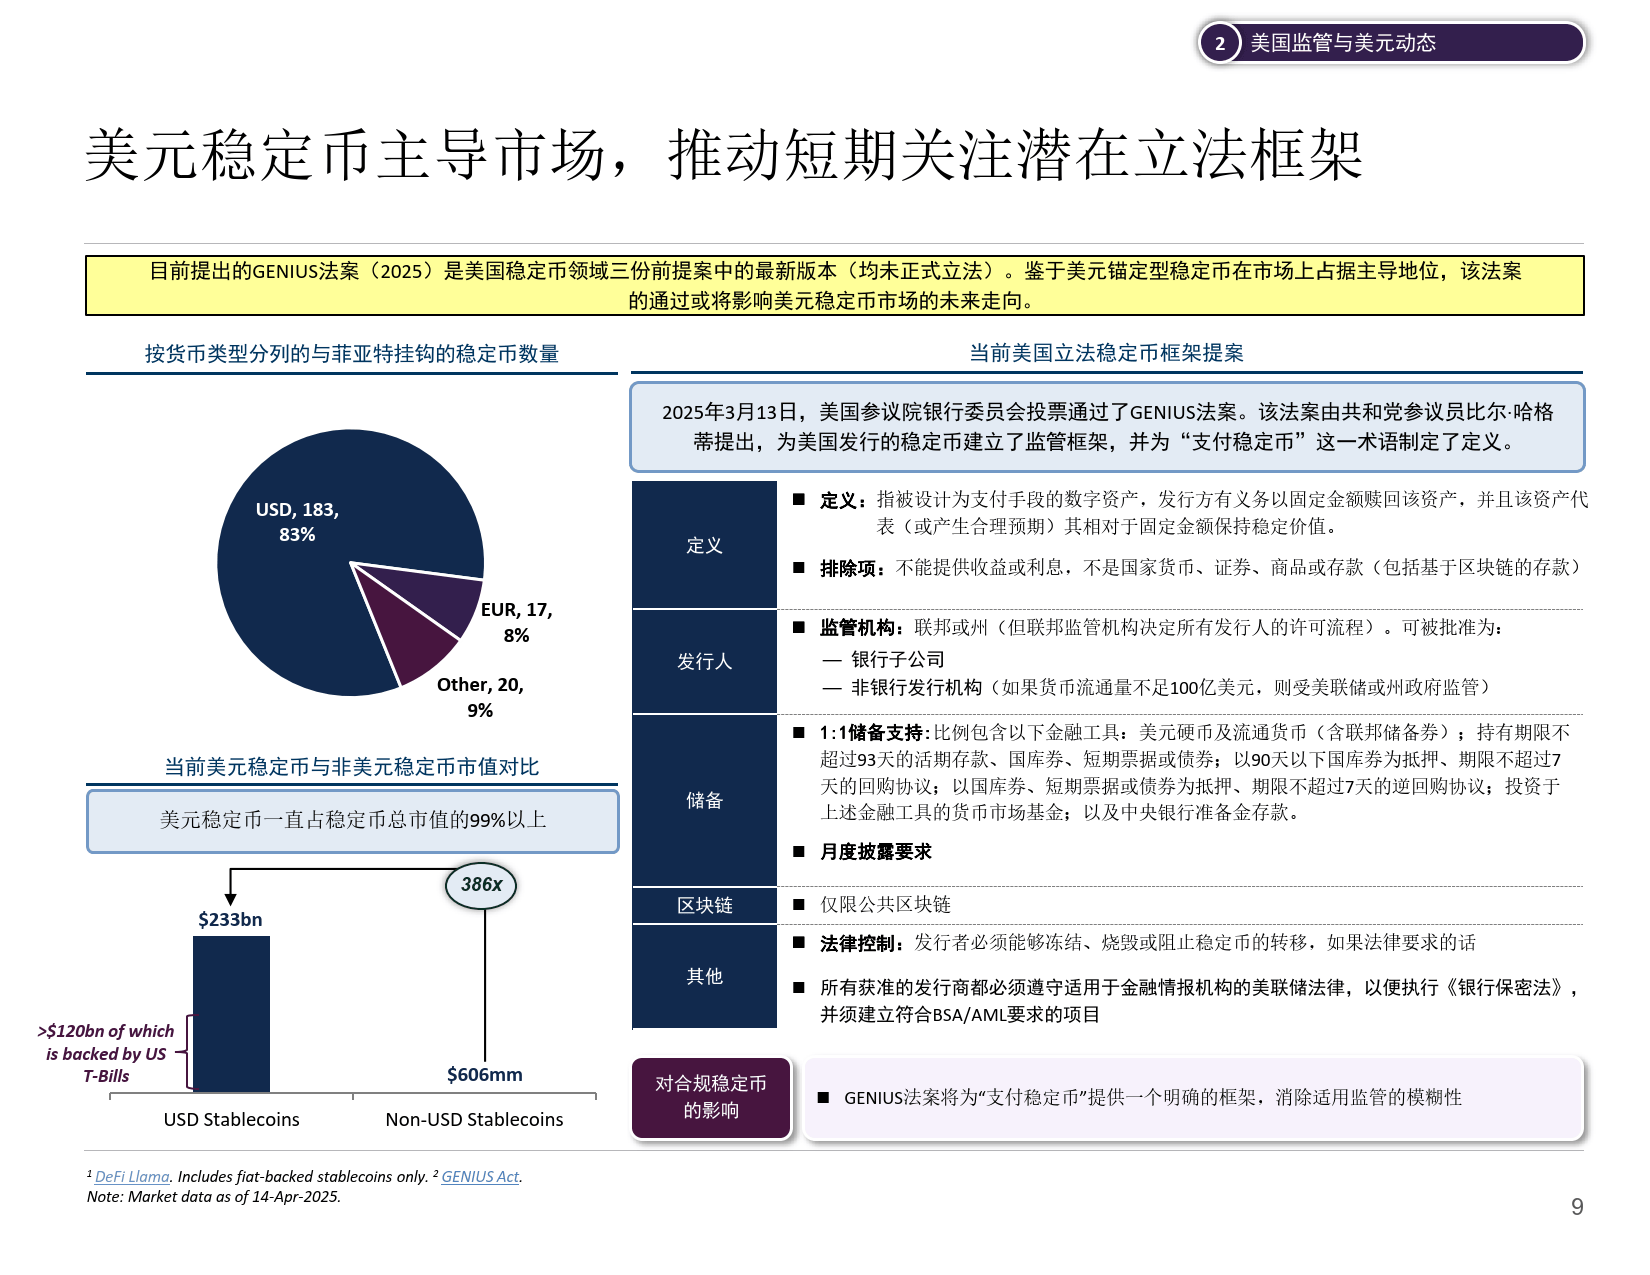Expand the 储备 section details
Screen dimensions: 1650x1275
(703, 800)
